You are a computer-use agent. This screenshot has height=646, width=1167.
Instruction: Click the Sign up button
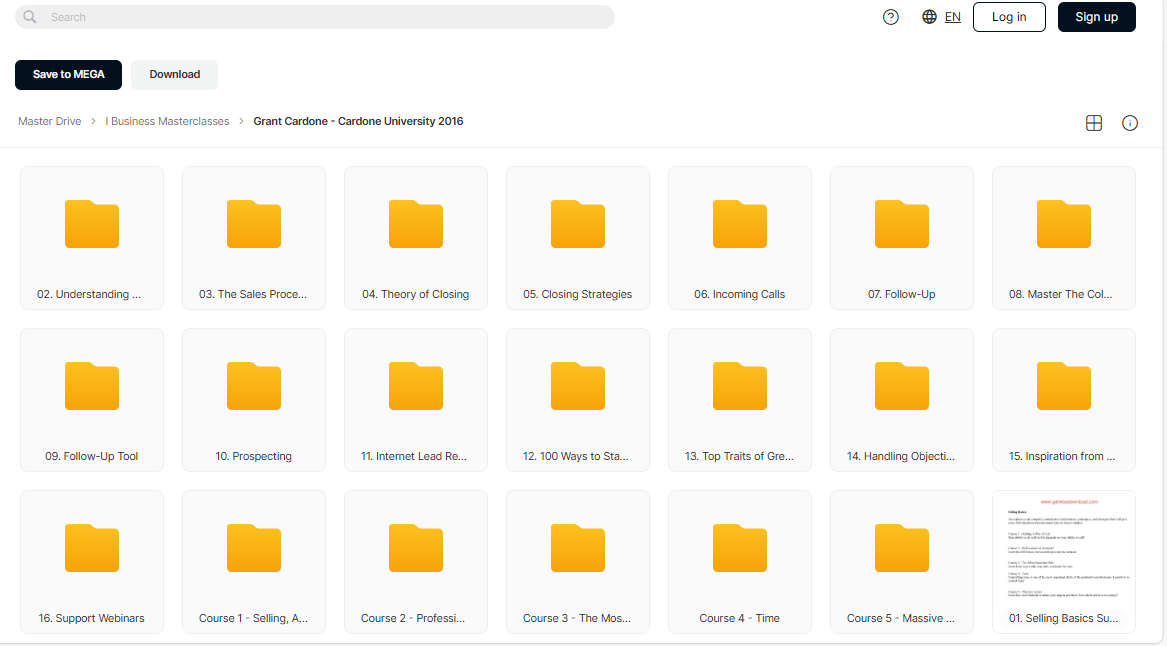(1096, 16)
